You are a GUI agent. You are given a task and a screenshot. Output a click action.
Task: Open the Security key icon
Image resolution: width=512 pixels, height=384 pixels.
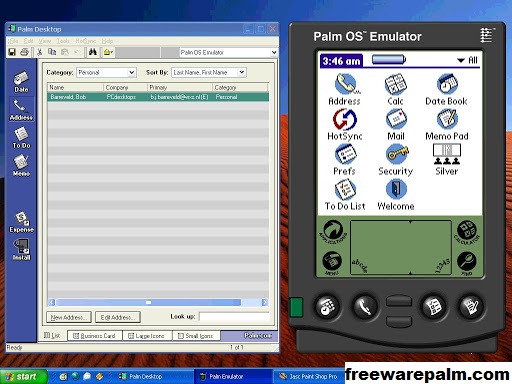(x=396, y=159)
